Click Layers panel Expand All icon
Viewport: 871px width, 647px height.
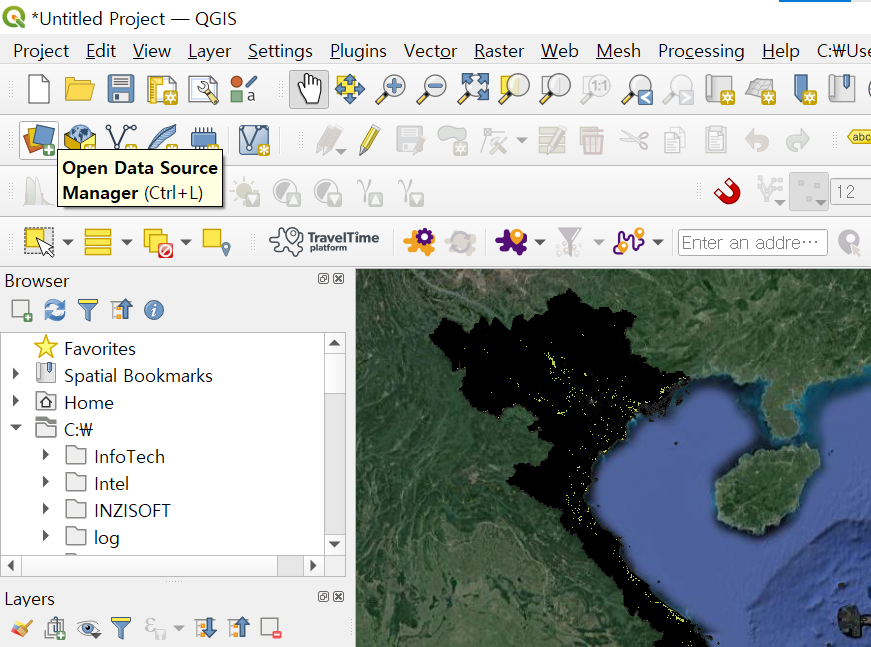pyautogui.click(x=206, y=628)
